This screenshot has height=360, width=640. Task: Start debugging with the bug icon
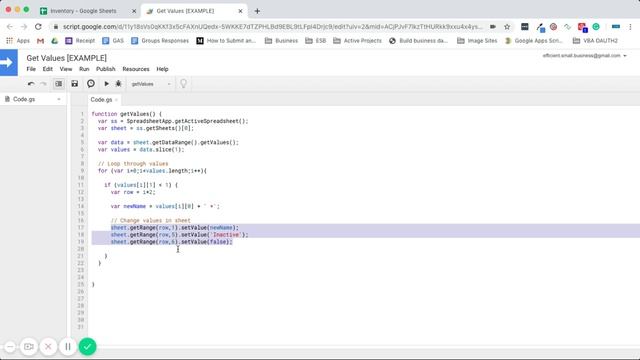click(x=118, y=84)
